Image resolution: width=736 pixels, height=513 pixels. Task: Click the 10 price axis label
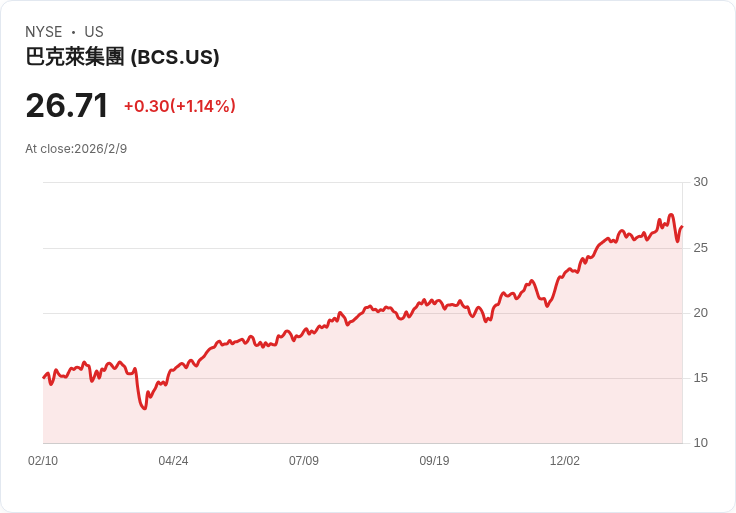click(700, 443)
